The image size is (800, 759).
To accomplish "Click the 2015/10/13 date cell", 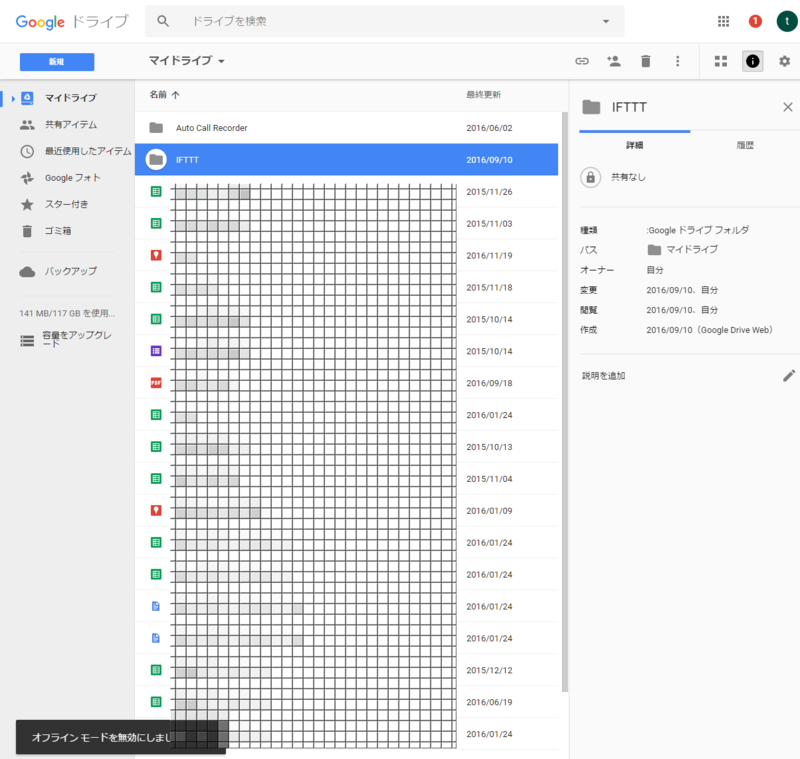I will pos(489,447).
